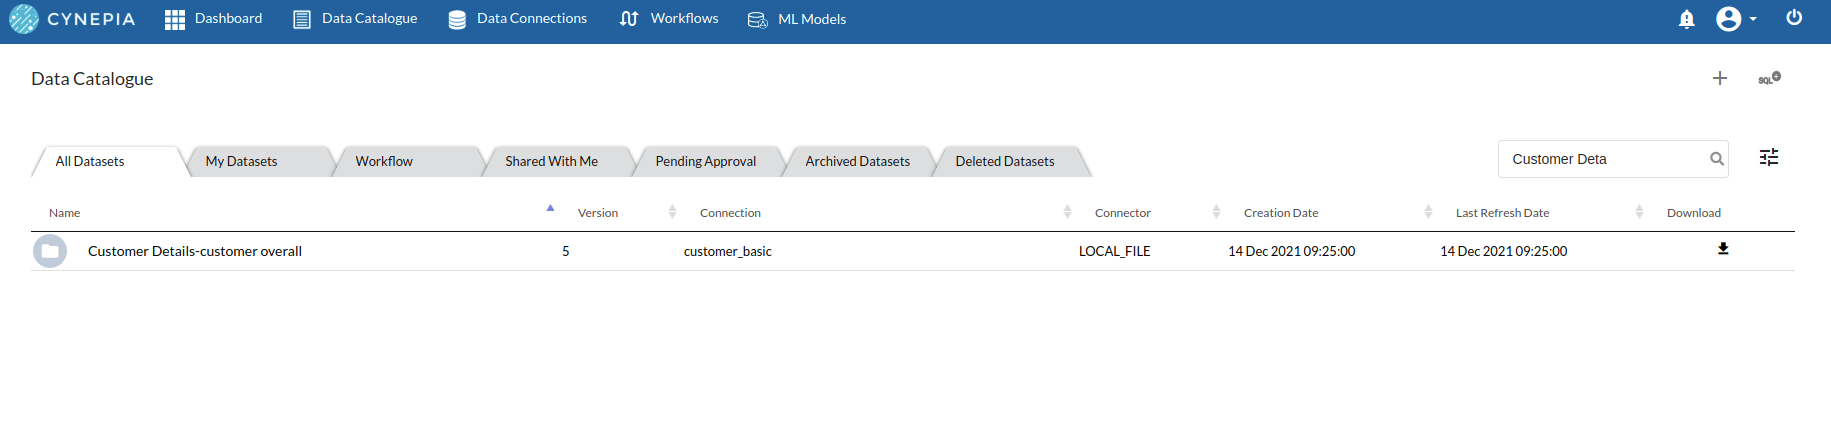The image size is (1831, 437).
Task: Open the filter settings sliders icon
Action: (x=1769, y=157)
